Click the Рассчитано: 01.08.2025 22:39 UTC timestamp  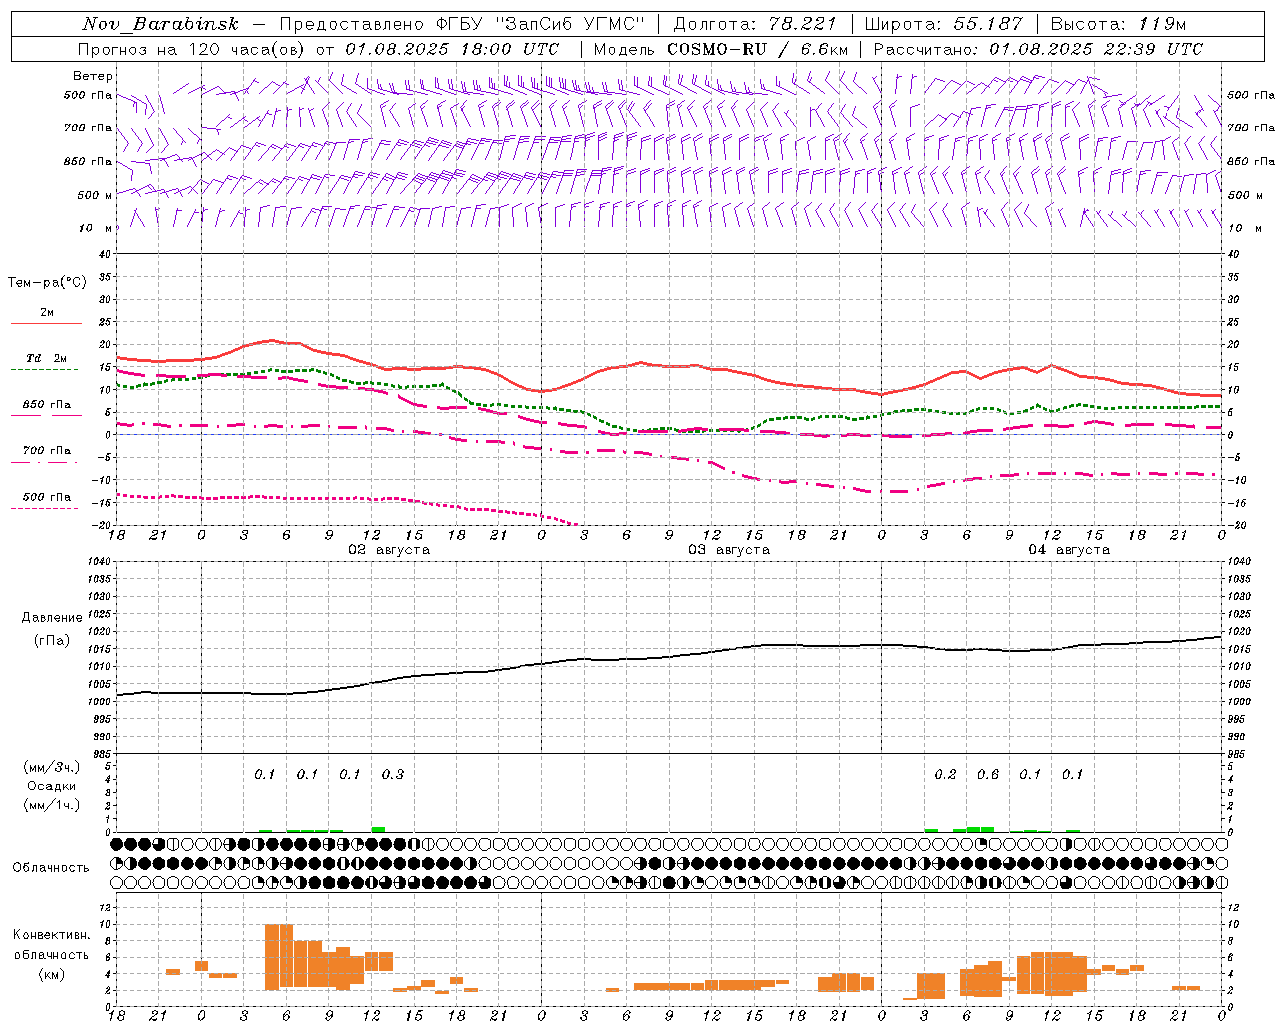1038,49
